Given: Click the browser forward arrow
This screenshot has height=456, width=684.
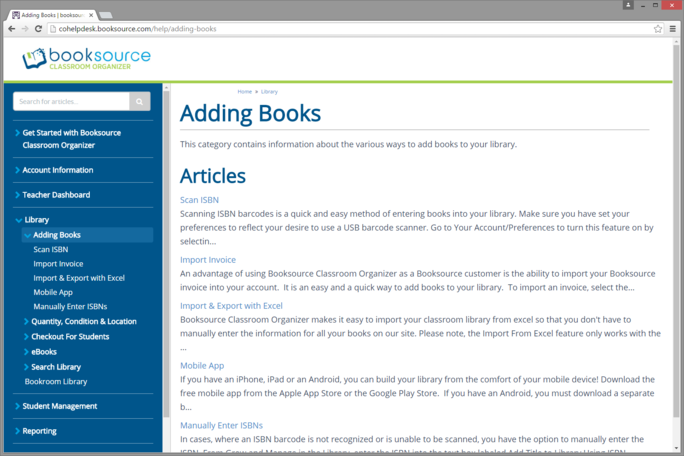Looking at the screenshot, I should coord(25,29).
